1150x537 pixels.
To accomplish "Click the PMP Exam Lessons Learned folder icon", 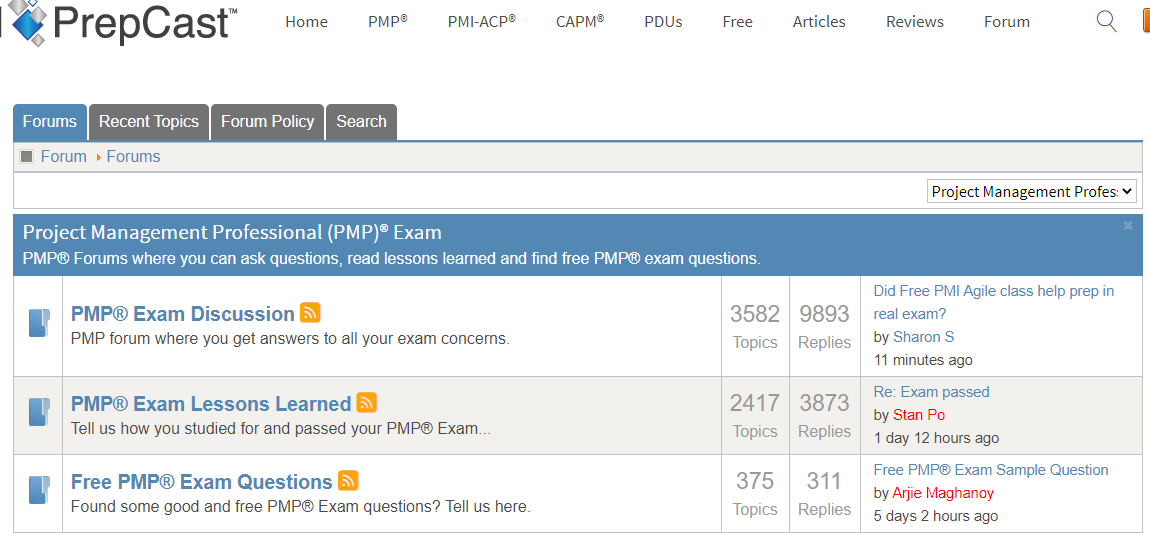I will (x=39, y=412).
